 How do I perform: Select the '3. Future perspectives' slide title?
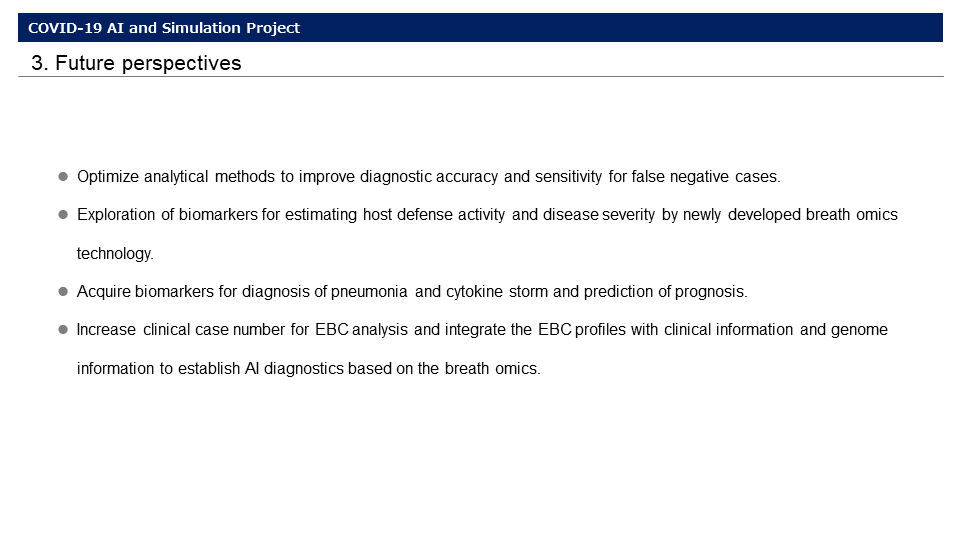[136, 63]
